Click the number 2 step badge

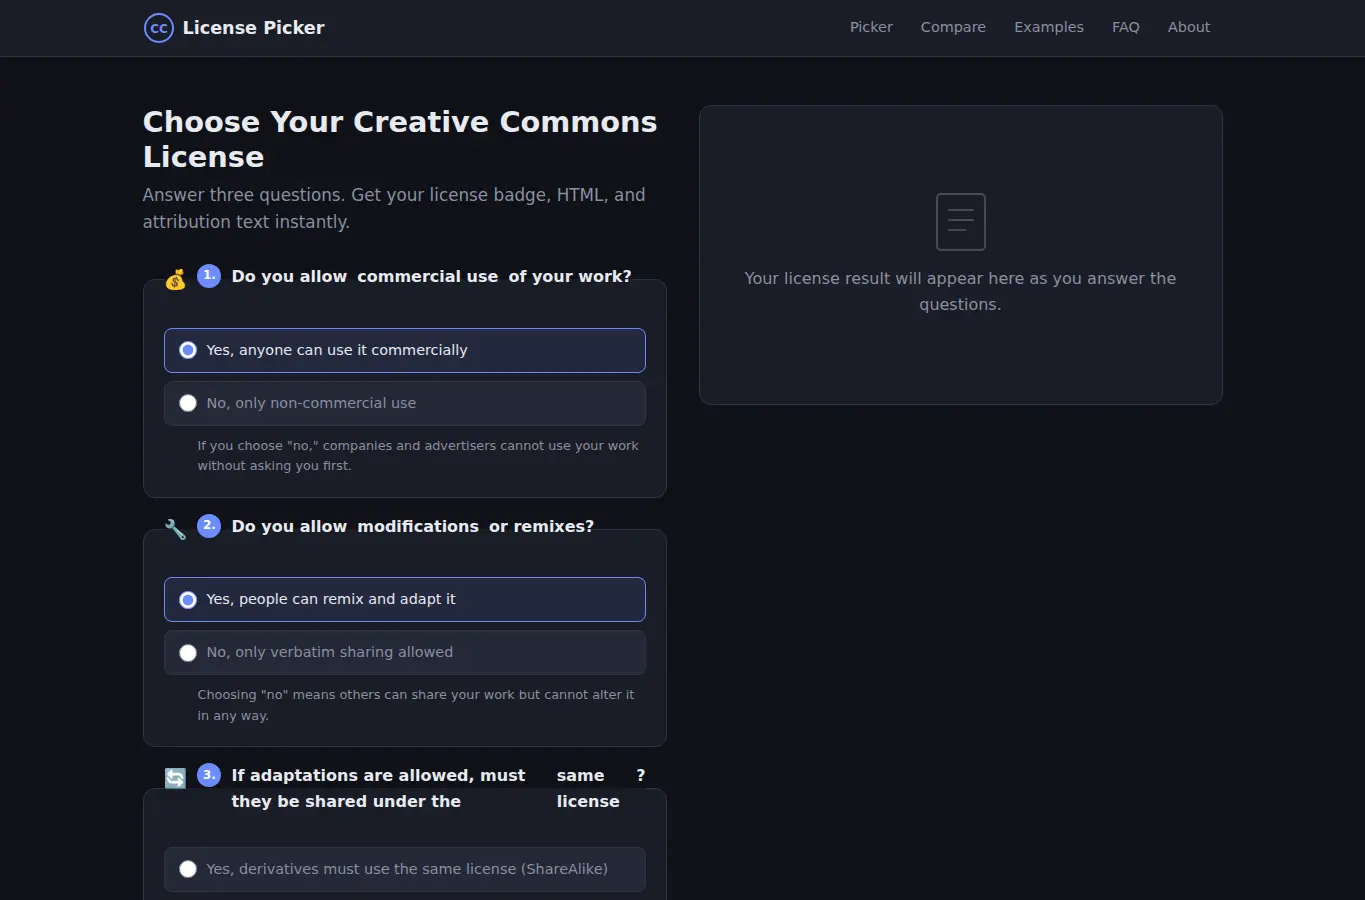click(x=209, y=525)
